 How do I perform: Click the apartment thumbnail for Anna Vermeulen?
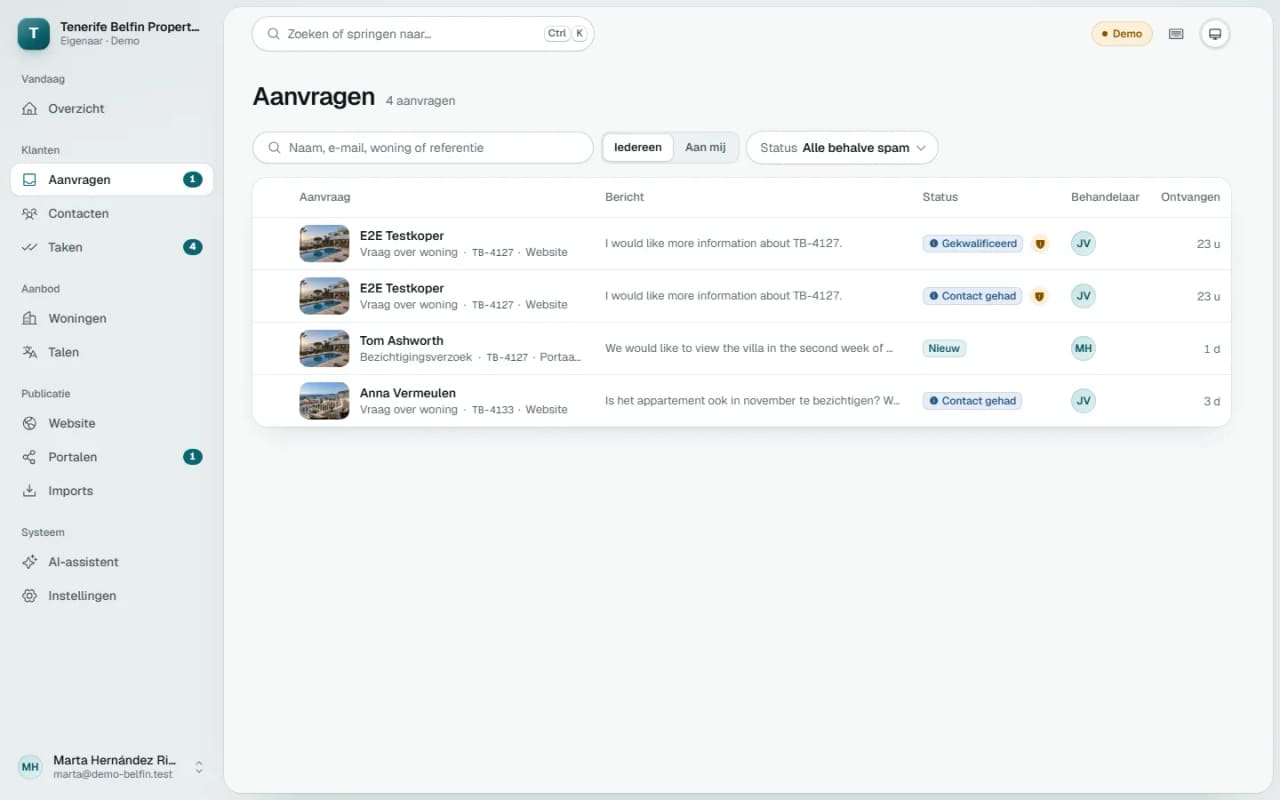(324, 401)
